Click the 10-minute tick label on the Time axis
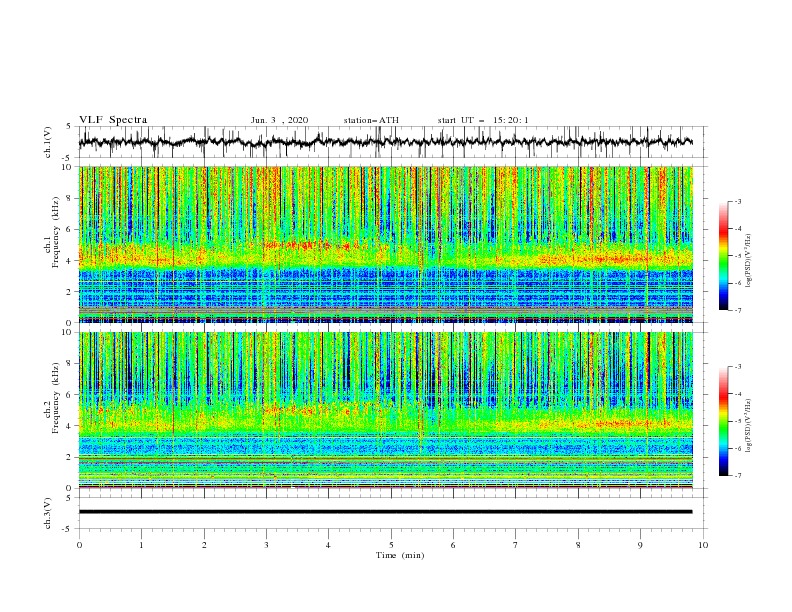This screenshot has width=792, height=612. [703, 545]
